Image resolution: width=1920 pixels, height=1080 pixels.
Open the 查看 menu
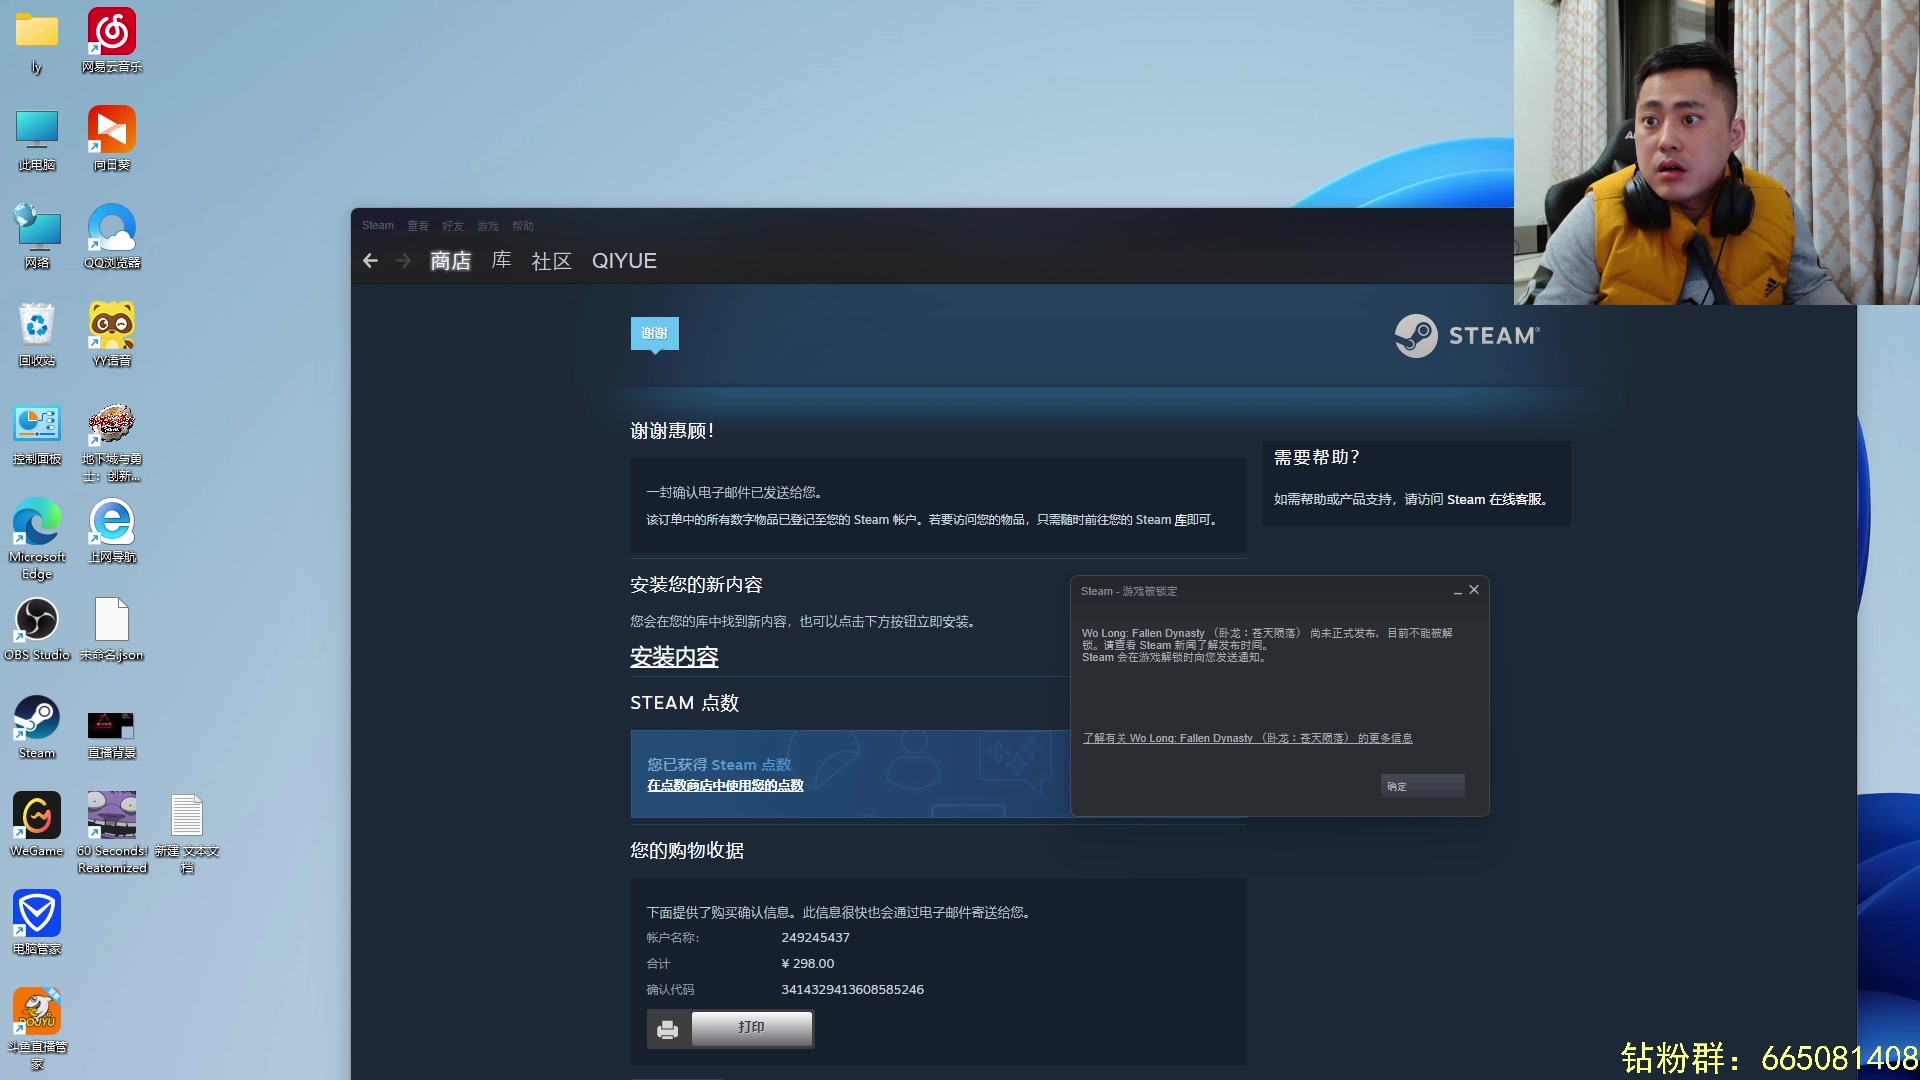(x=418, y=226)
